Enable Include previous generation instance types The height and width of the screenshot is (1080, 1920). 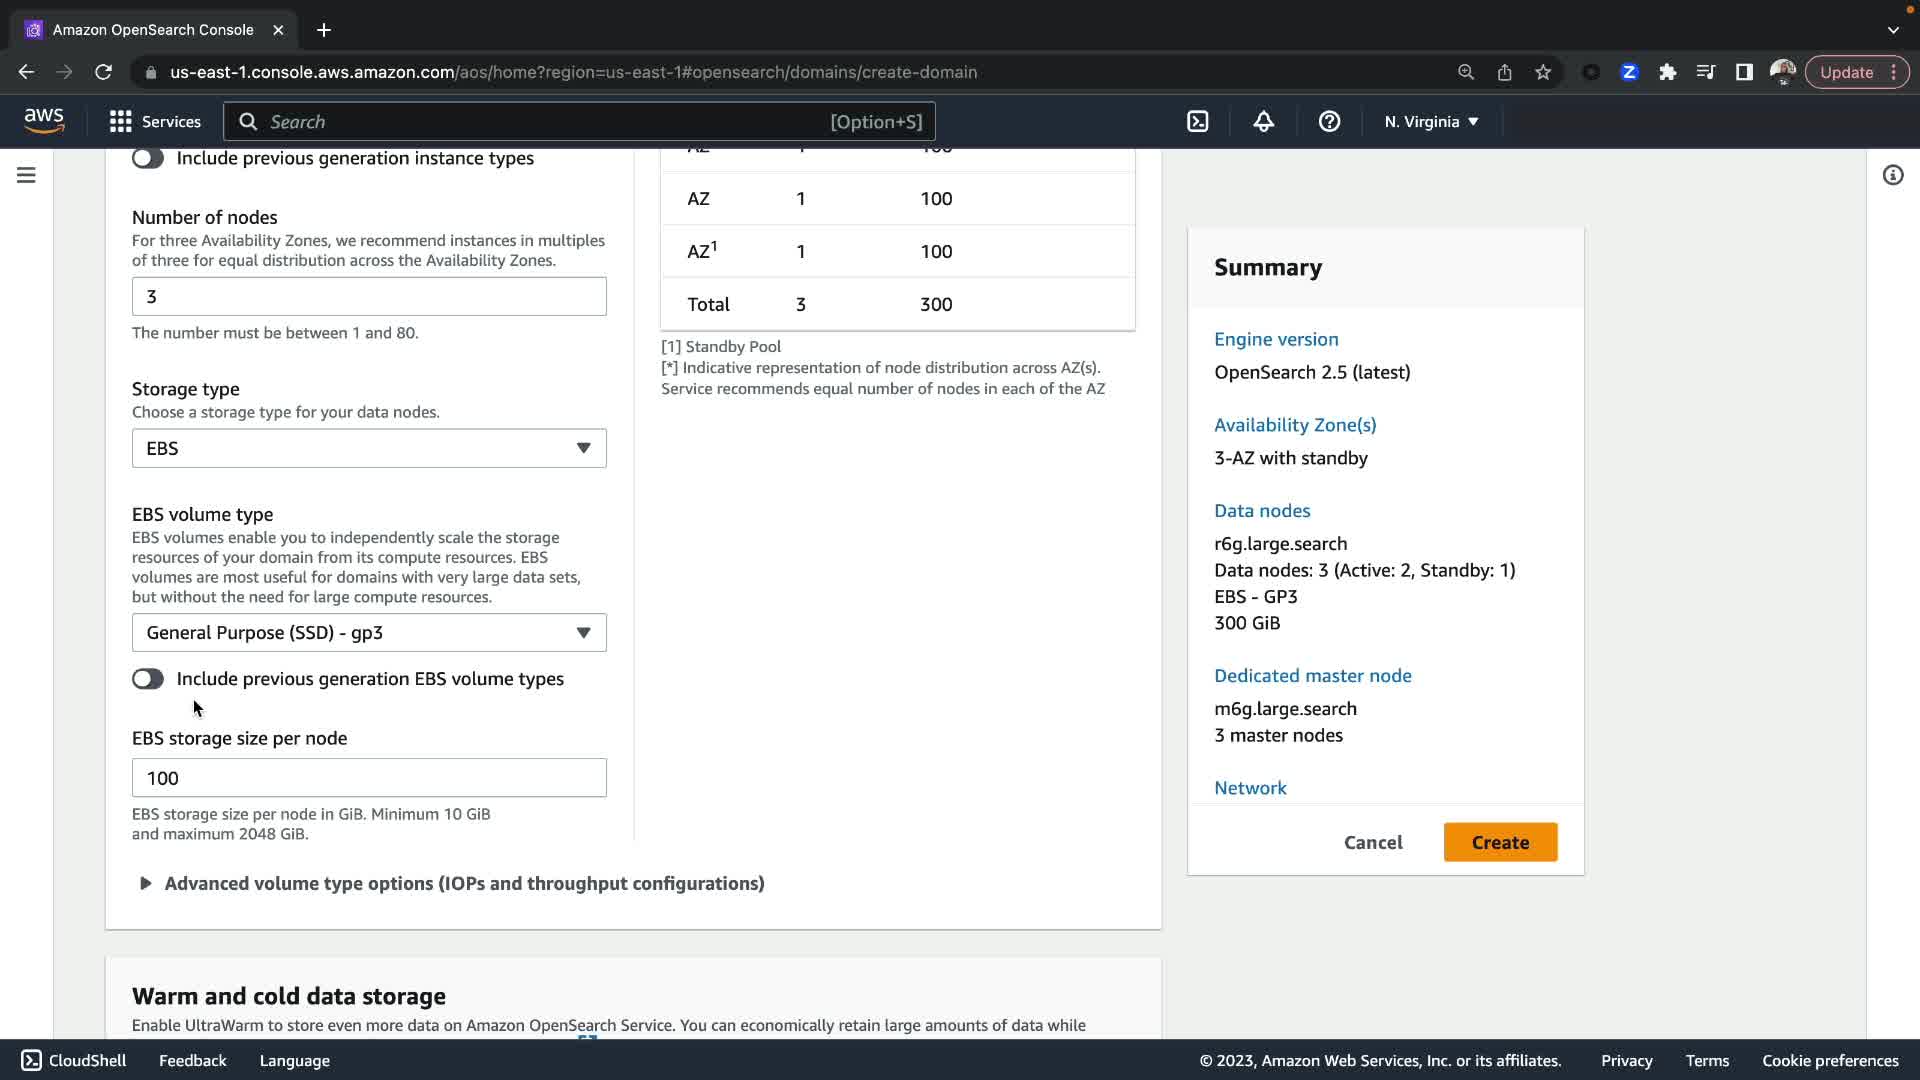pyautogui.click(x=148, y=158)
